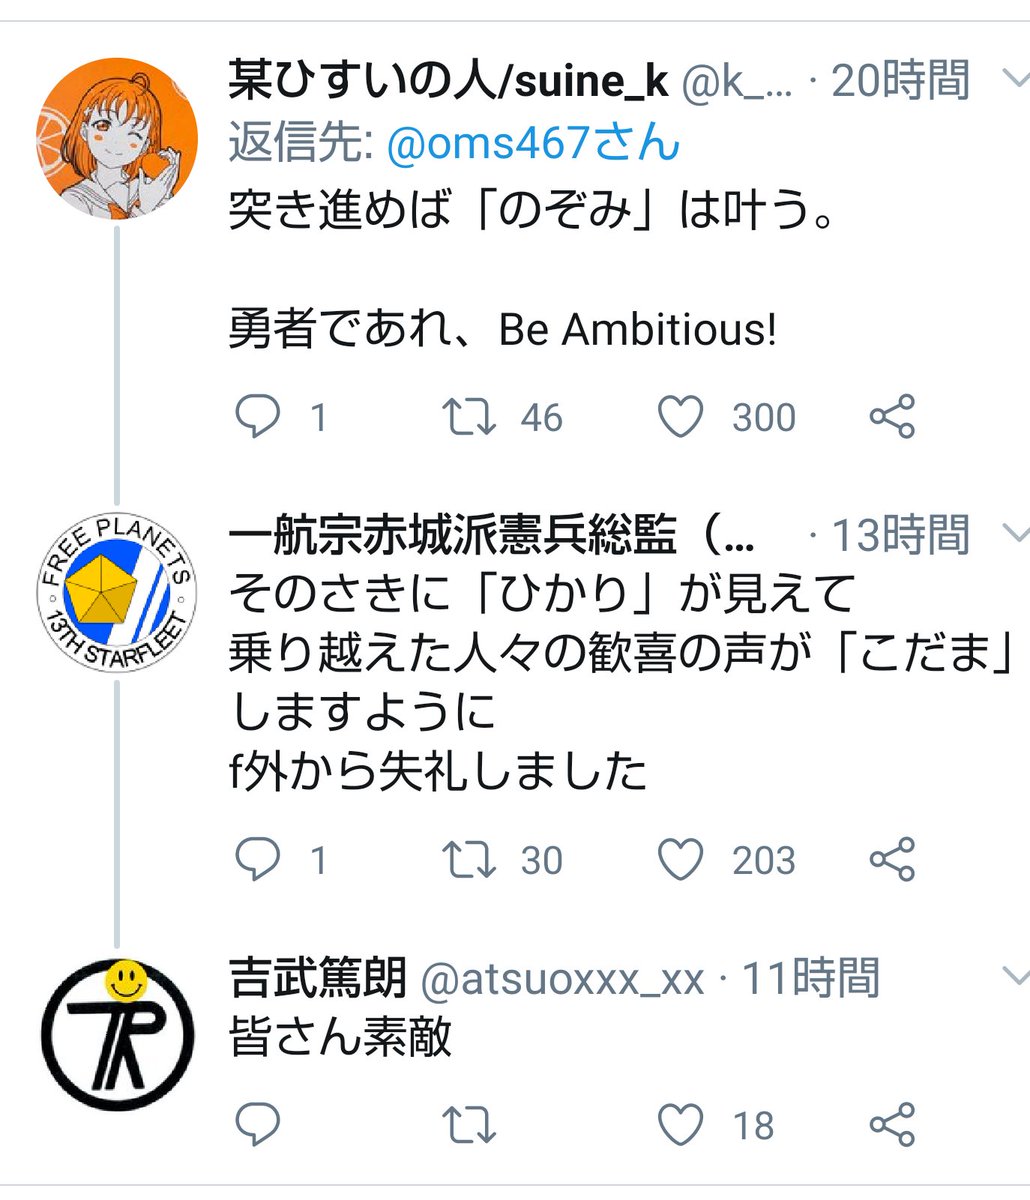
Task: Open the @oms467 mention link
Action: click(531, 145)
